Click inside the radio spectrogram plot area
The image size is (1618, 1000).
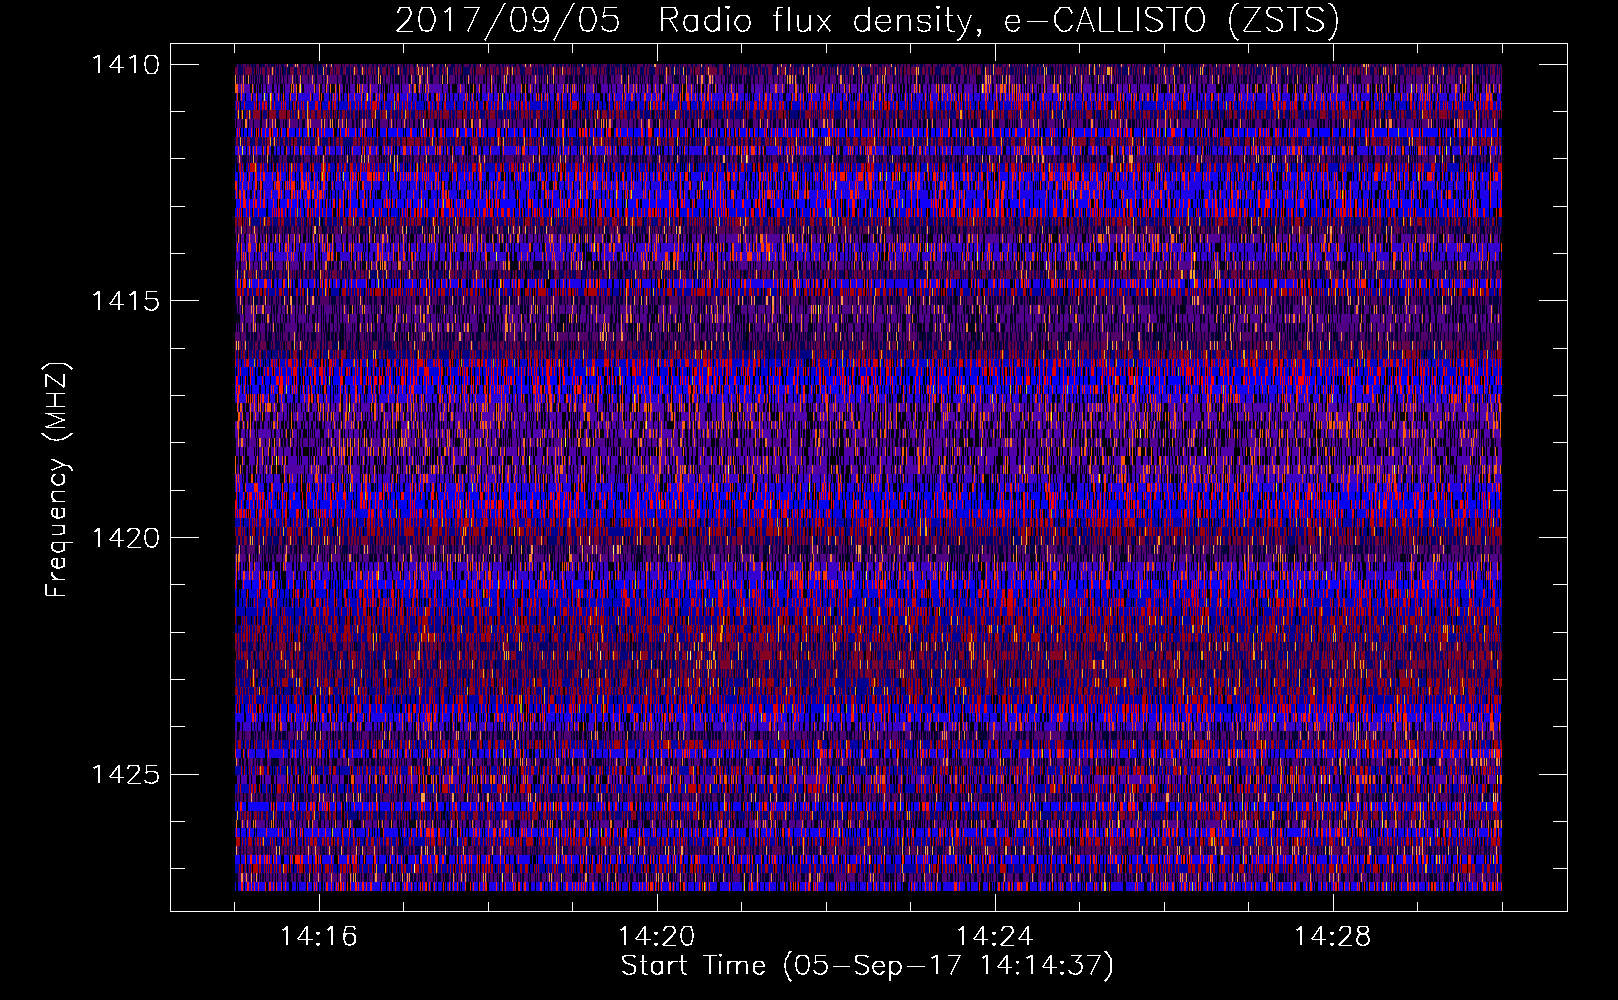point(868,477)
